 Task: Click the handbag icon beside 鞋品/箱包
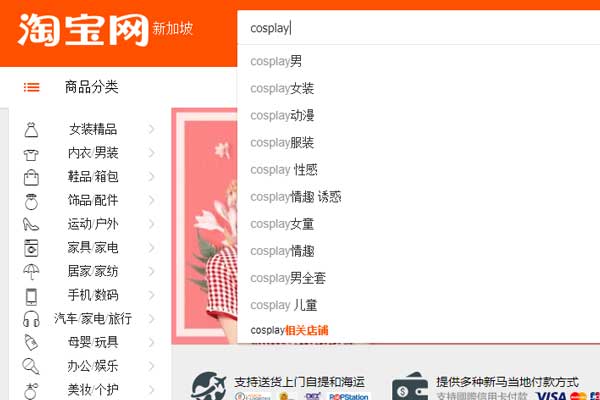(x=31, y=178)
